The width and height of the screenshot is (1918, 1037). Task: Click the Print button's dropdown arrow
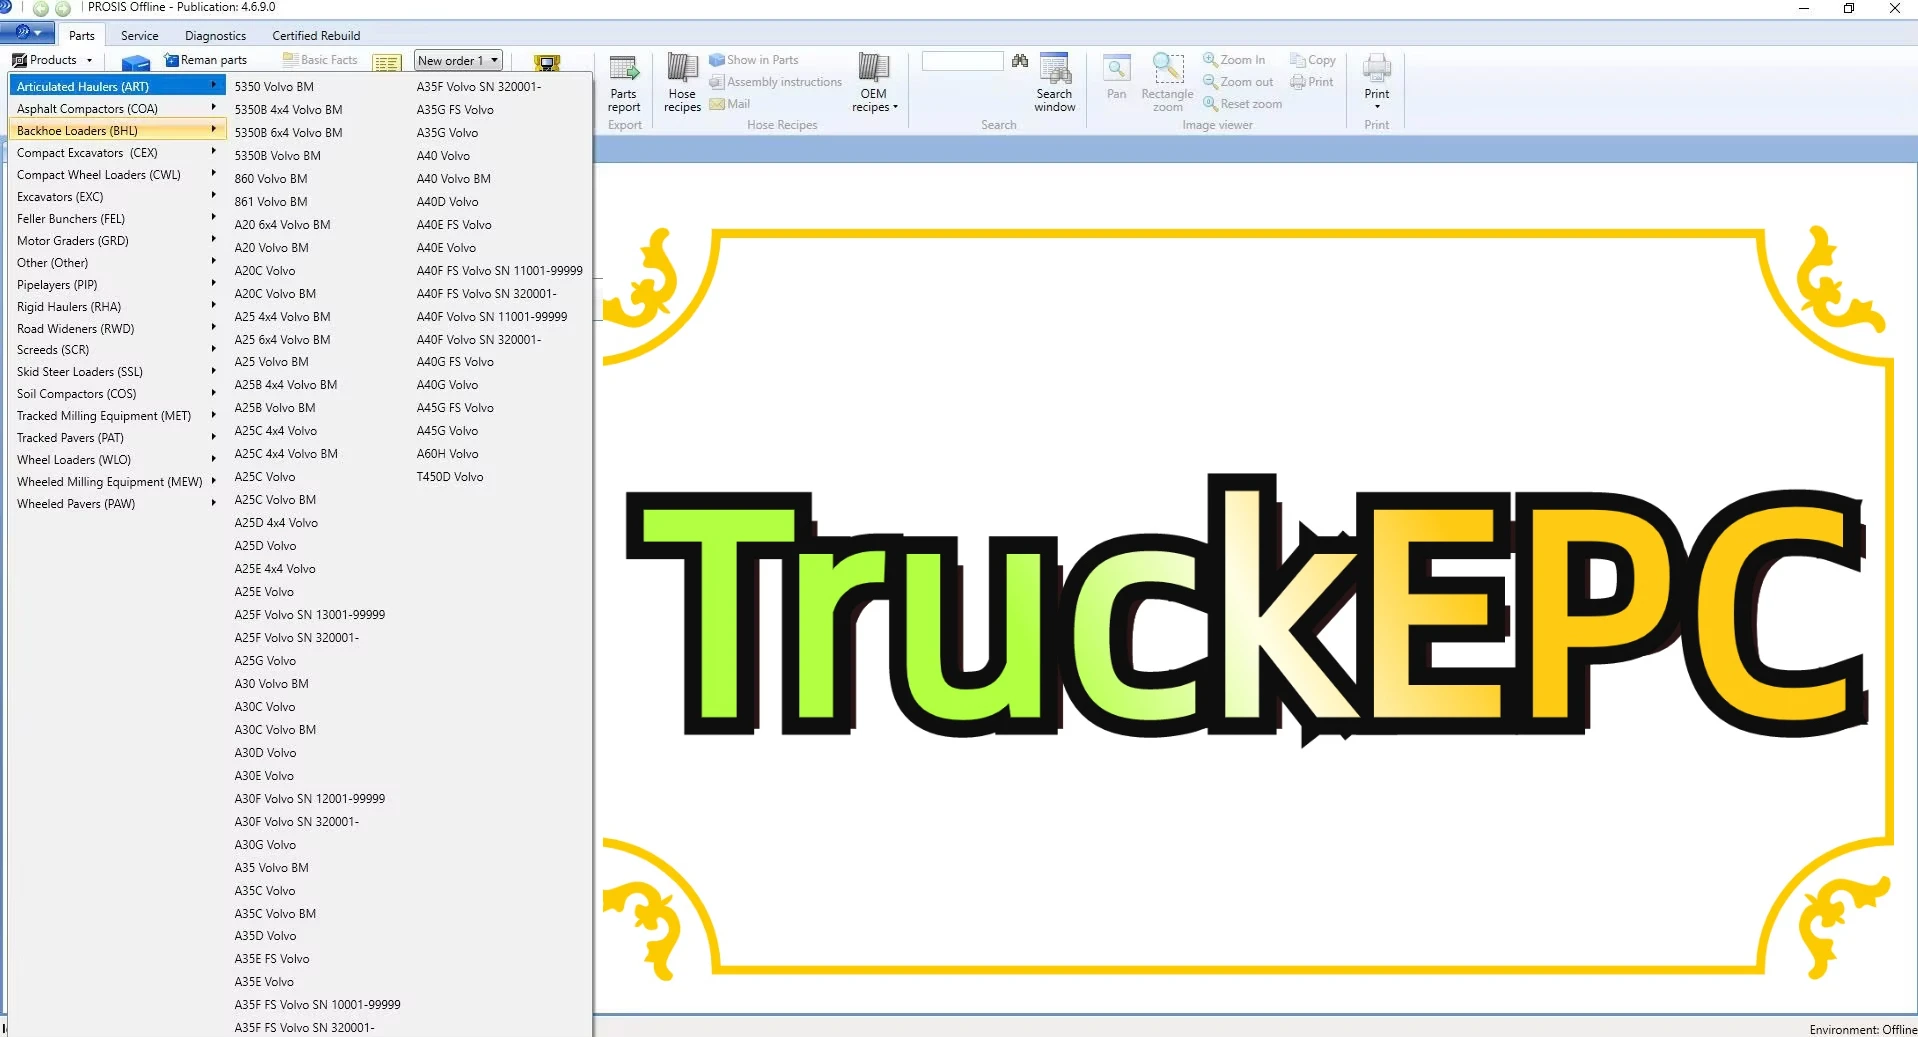tap(1377, 107)
